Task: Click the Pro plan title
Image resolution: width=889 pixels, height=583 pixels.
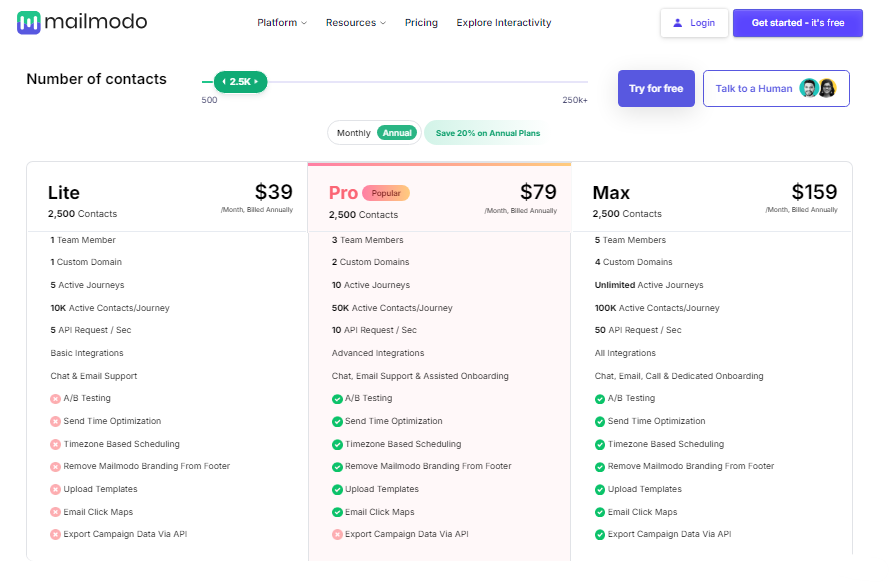Action: [343, 193]
